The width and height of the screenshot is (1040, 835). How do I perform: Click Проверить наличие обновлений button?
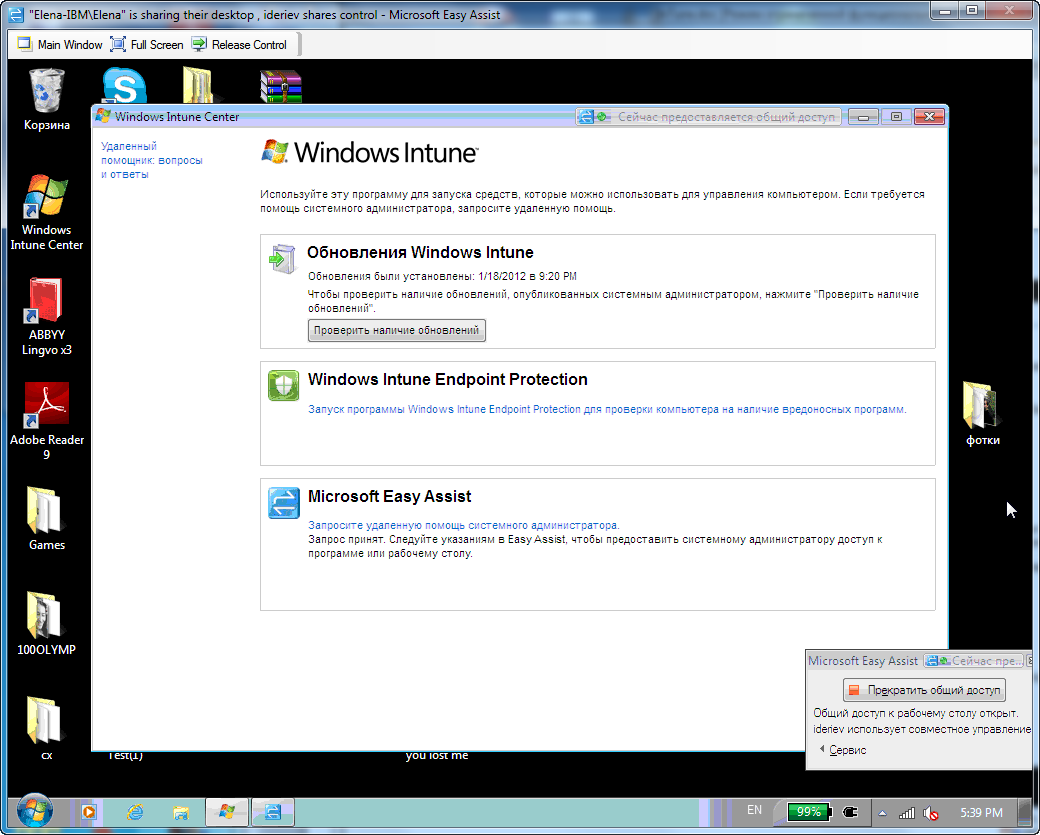397,330
